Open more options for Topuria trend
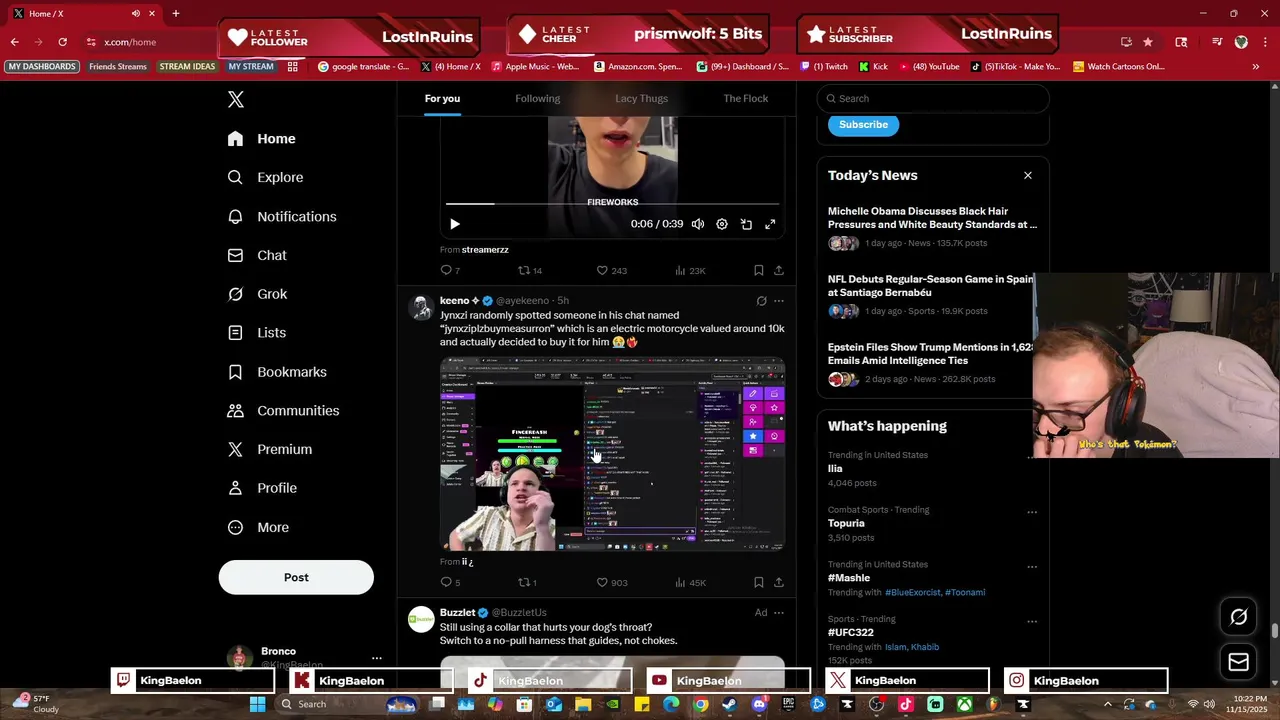 pos(1032,512)
